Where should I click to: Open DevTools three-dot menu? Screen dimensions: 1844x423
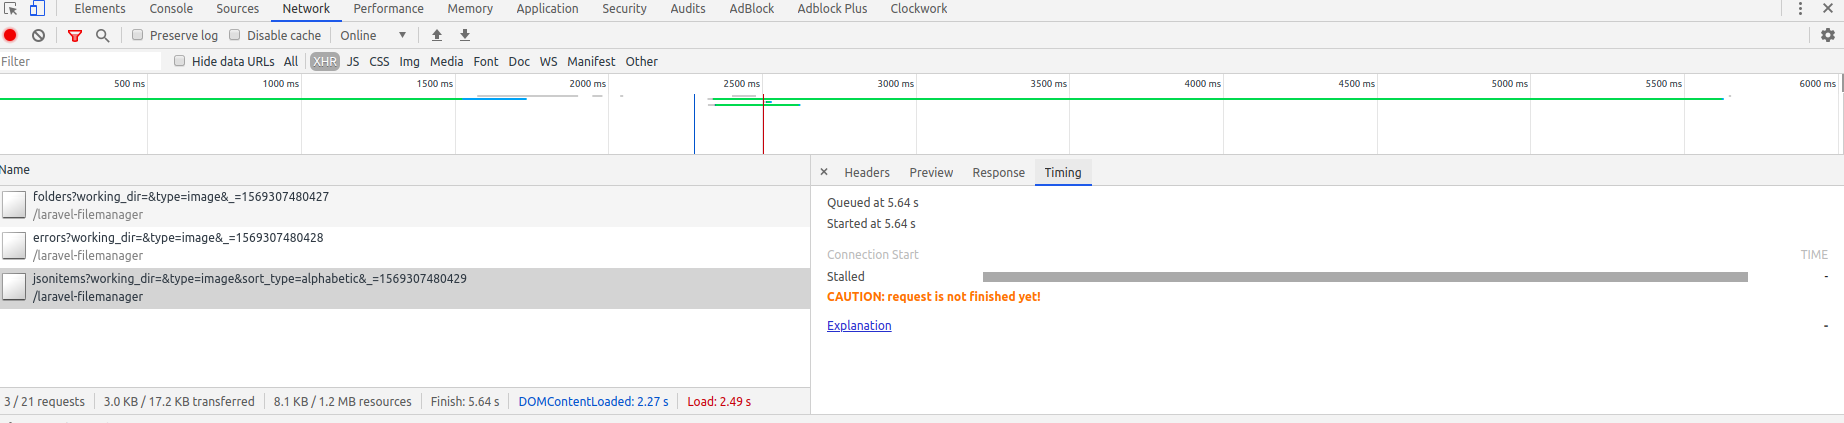click(x=1800, y=8)
